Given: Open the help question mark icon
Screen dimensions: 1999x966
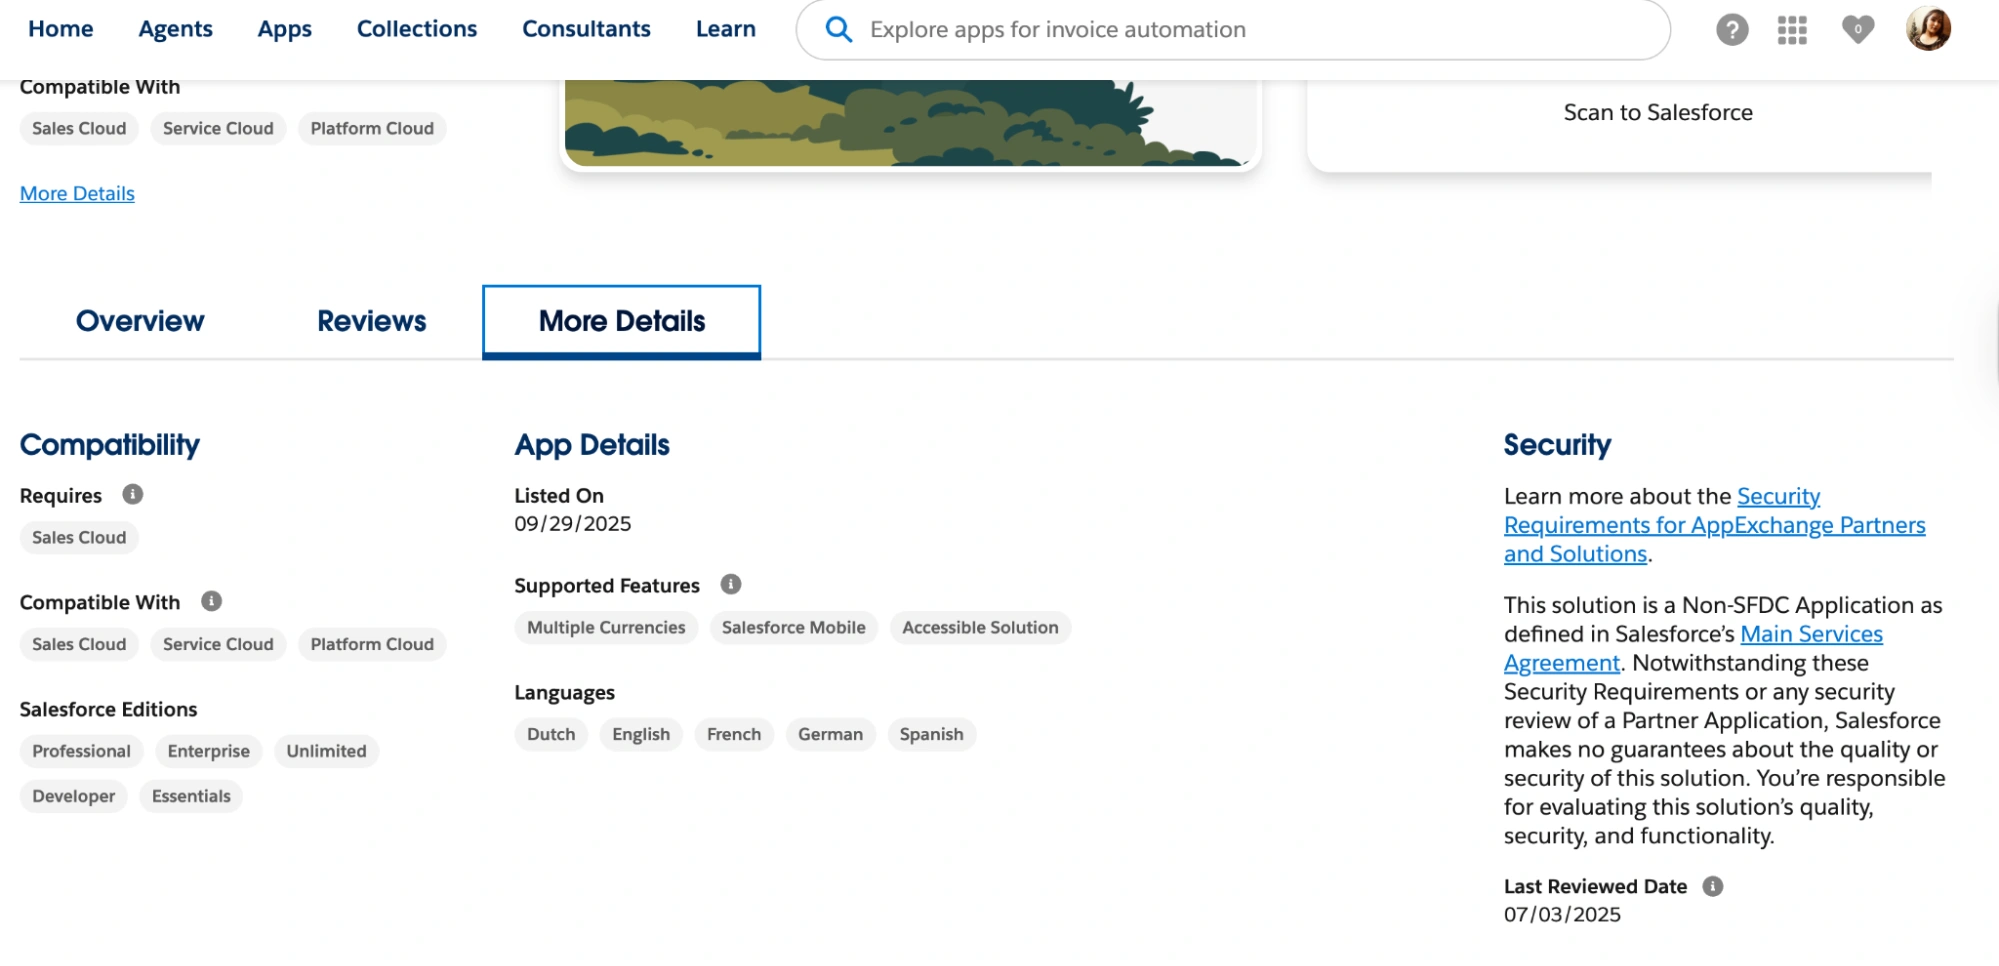Looking at the screenshot, I should (1732, 30).
